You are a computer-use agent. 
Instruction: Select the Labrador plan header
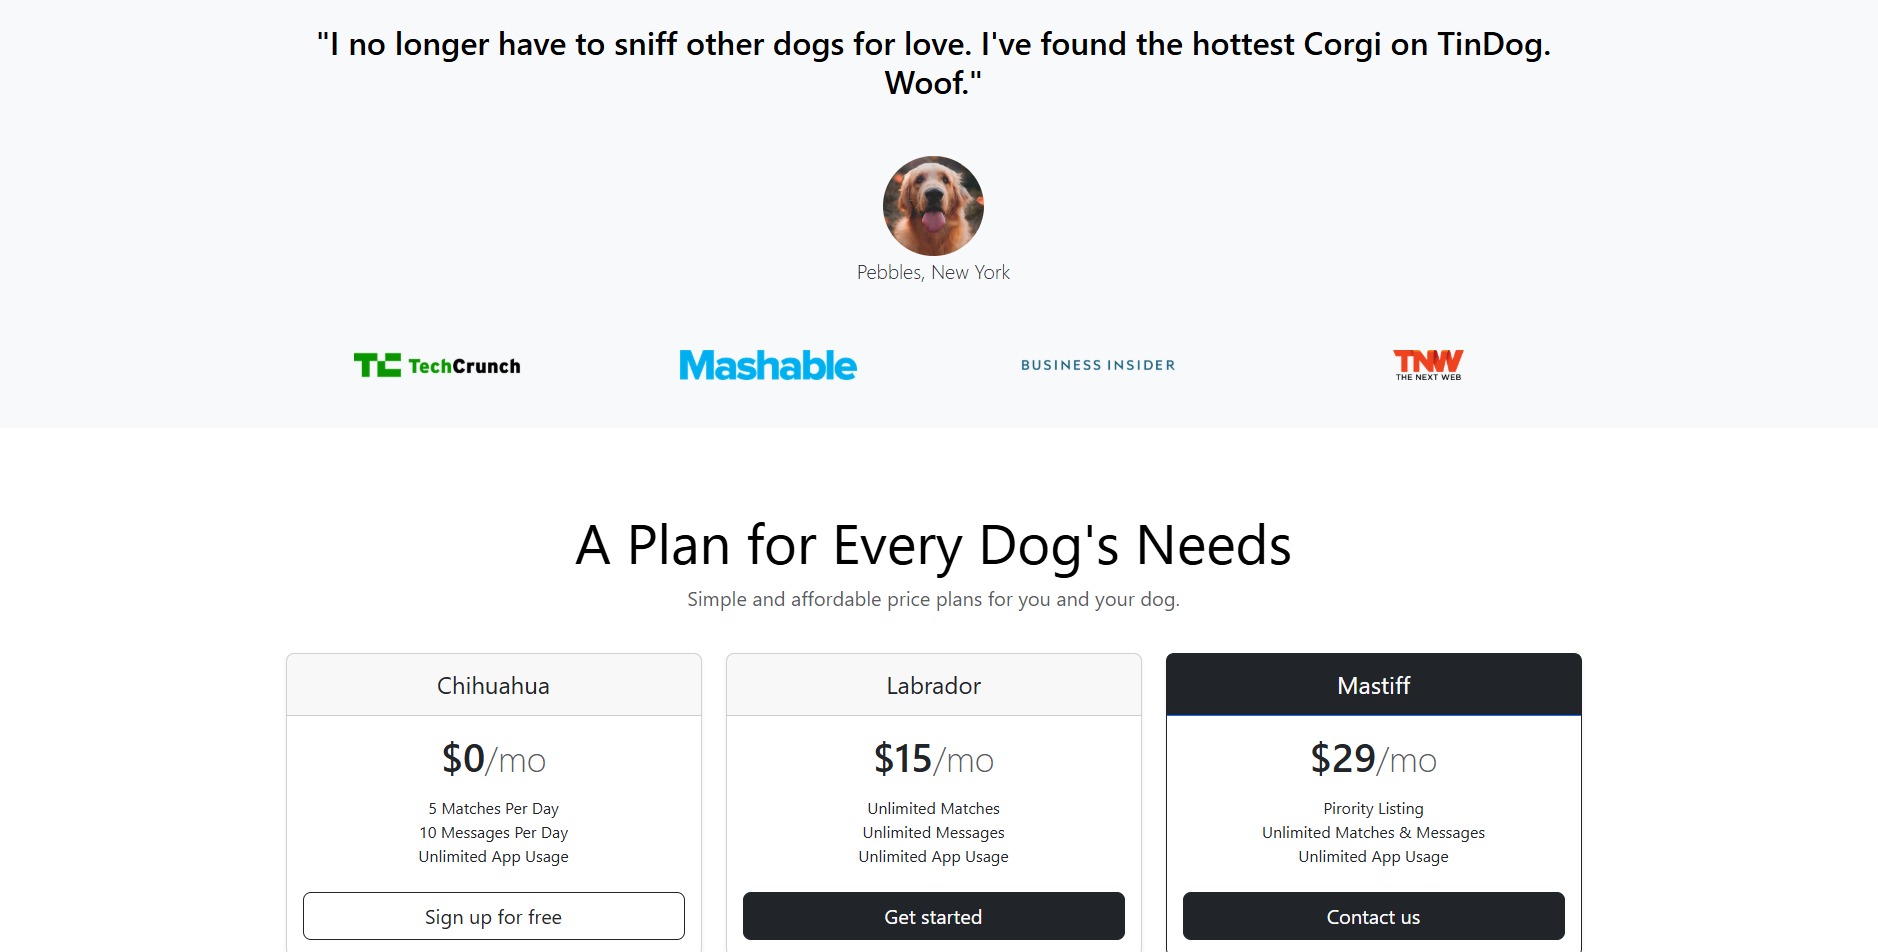click(x=933, y=686)
